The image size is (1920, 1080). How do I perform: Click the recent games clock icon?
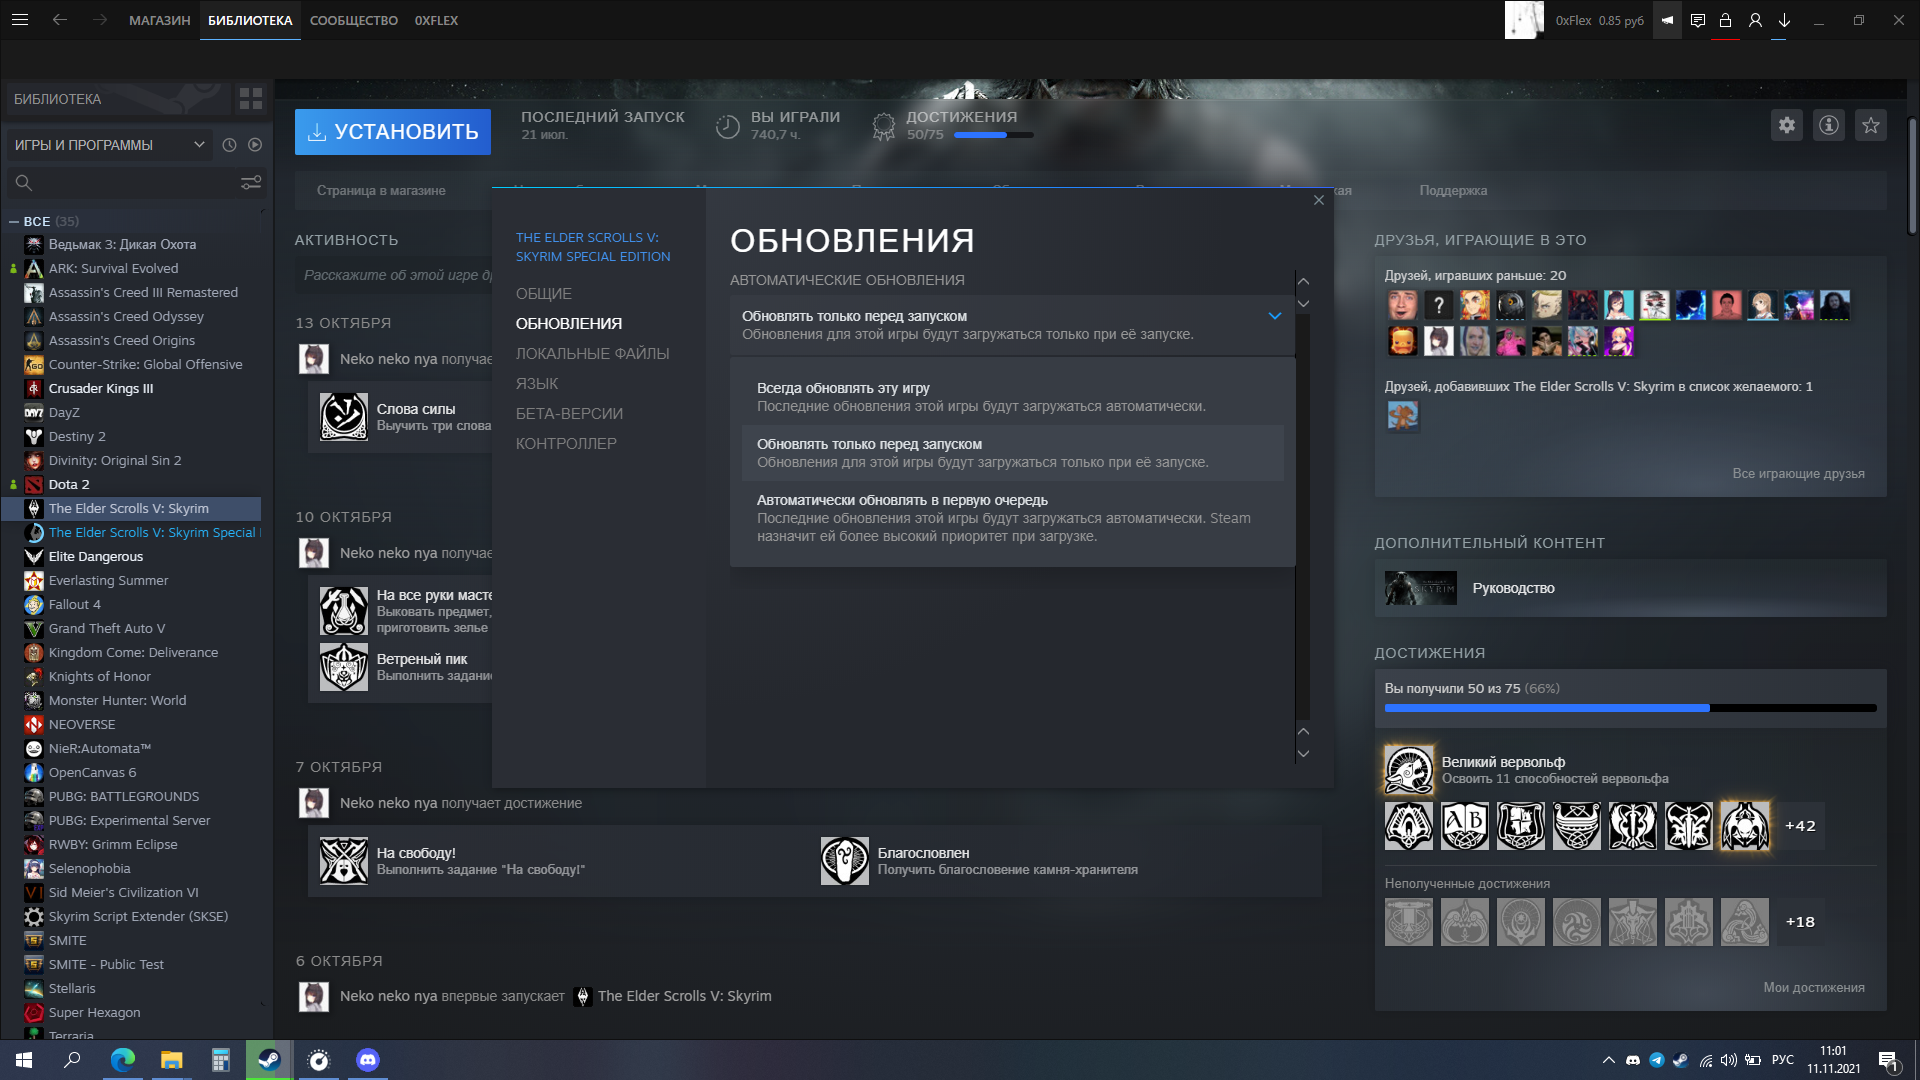(229, 145)
